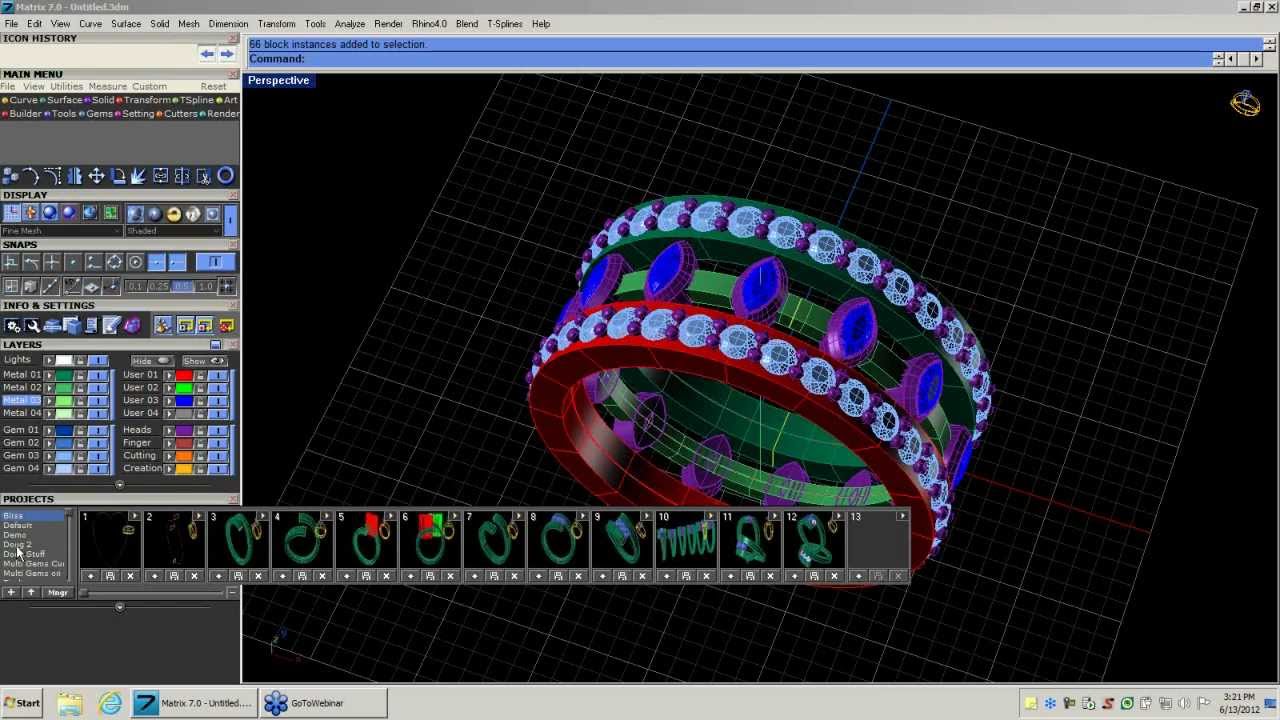
Task: Toggle visibility of User 01 layer
Action: pos(218,375)
